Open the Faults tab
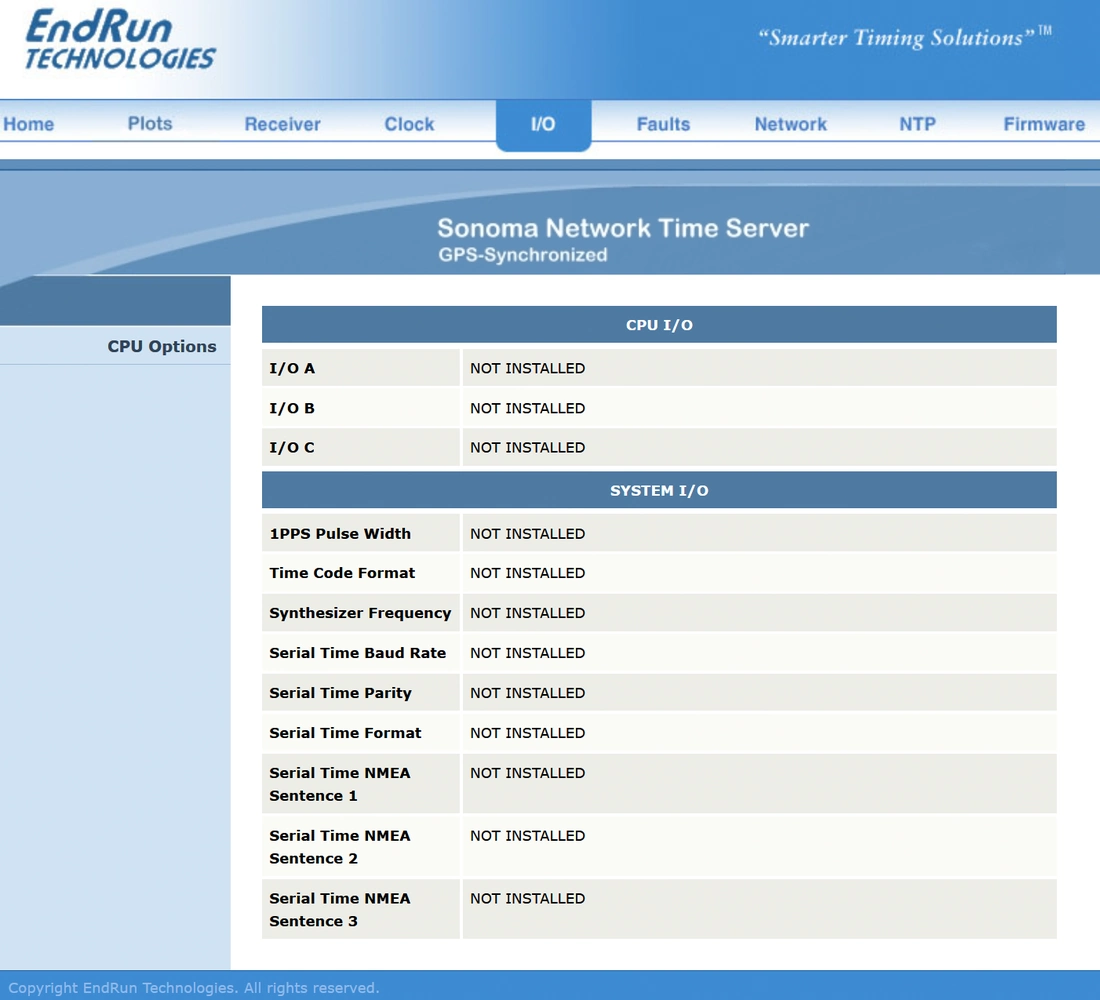Screen dimensions: 1100x1000 tap(663, 124)
